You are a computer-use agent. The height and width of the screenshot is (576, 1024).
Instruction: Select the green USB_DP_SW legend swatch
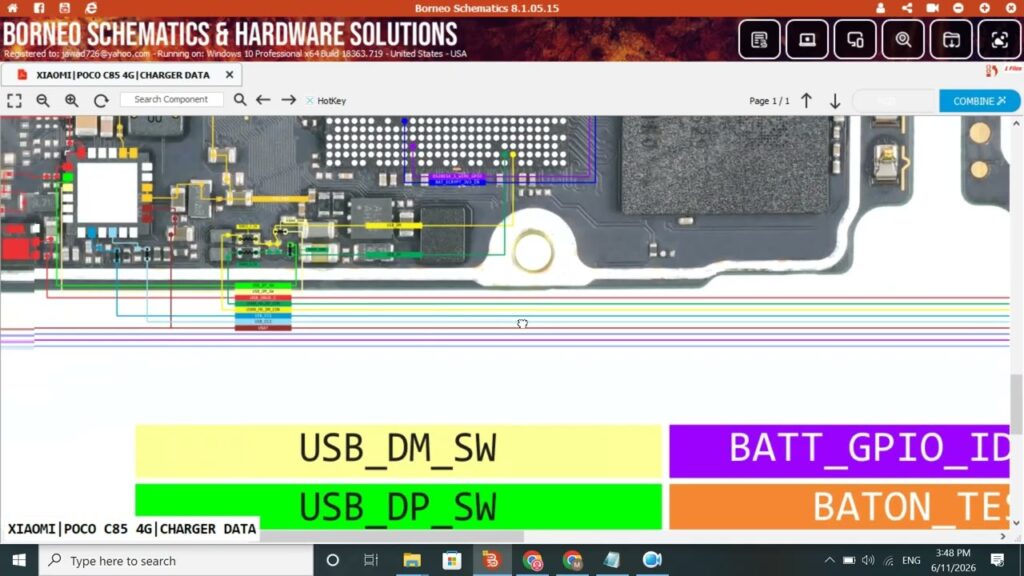coord(398,506)
